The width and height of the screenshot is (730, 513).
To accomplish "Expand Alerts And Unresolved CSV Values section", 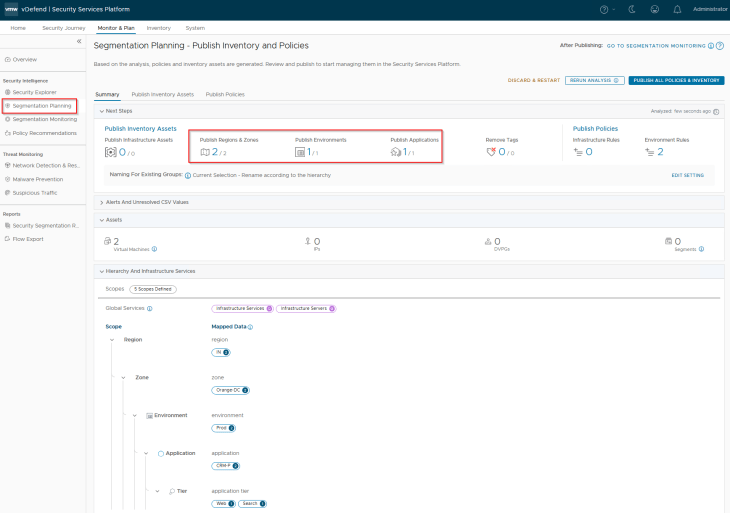I will [100, 202].
